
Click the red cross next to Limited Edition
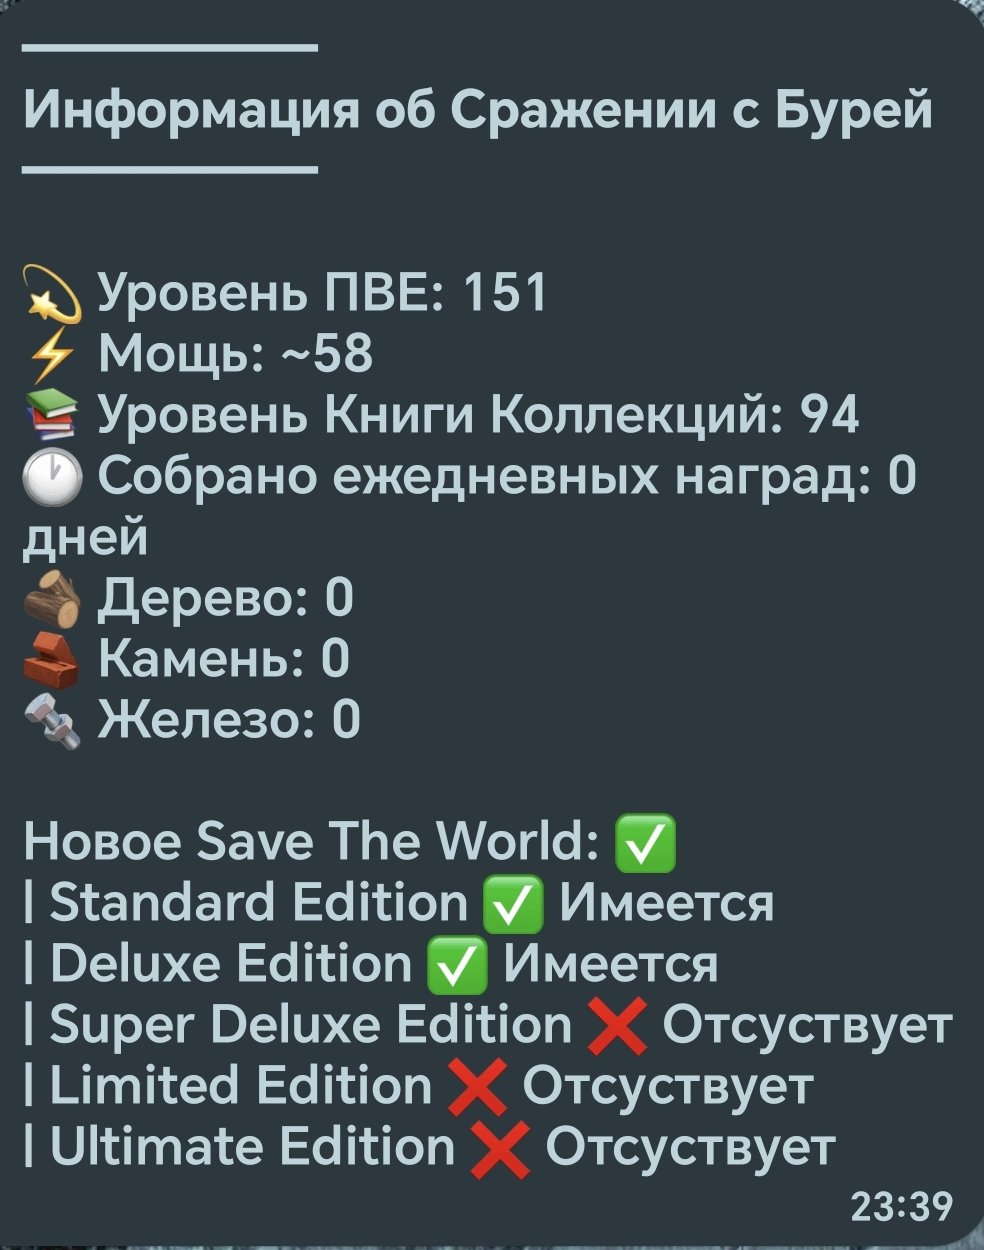(477, 1088)
